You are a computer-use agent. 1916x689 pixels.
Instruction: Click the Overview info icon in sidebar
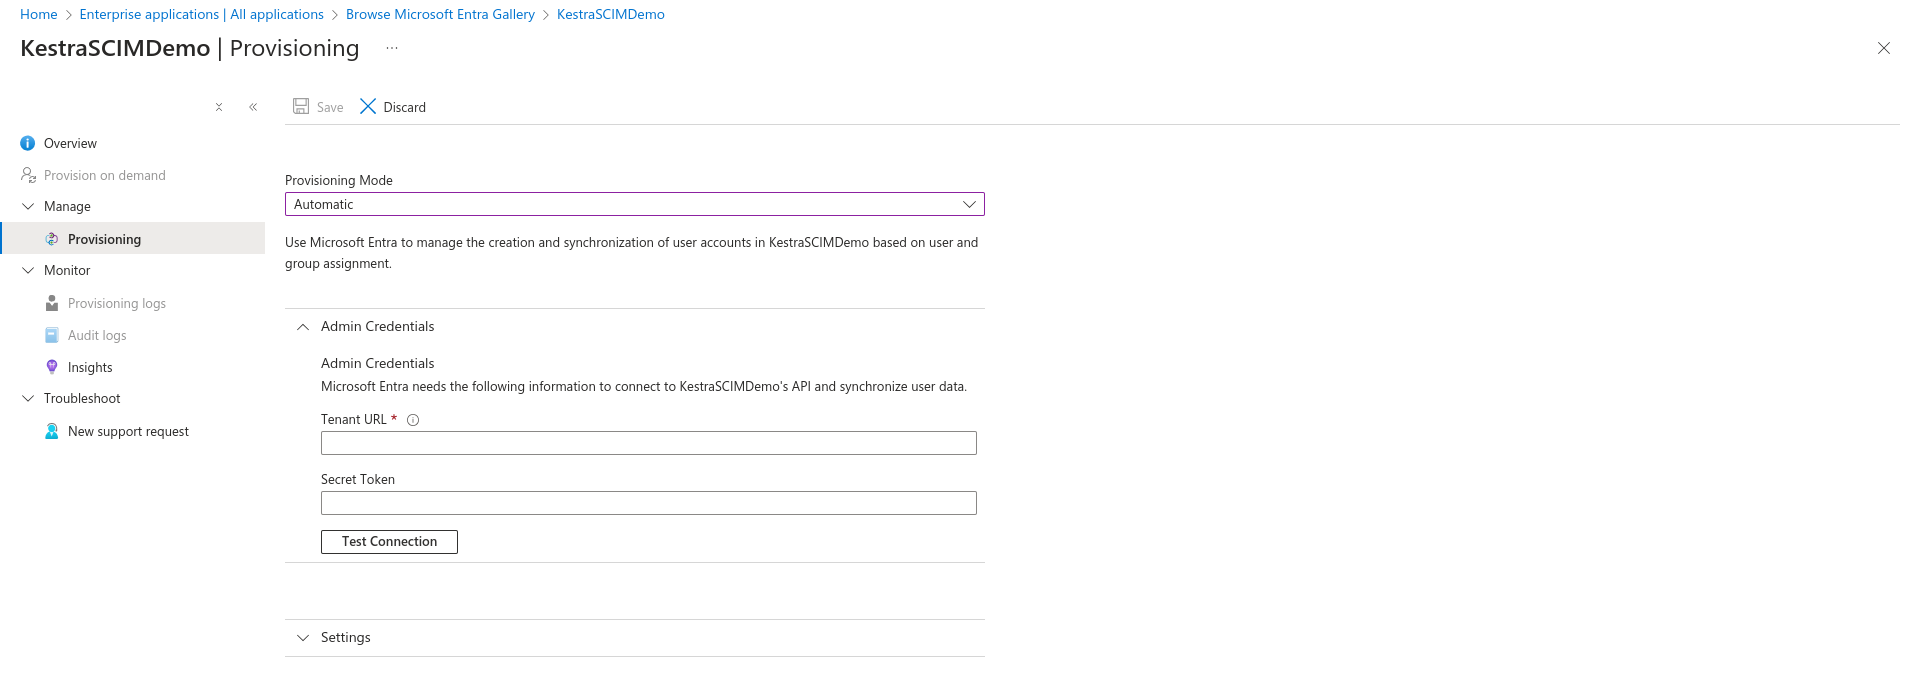coord(28,144)
